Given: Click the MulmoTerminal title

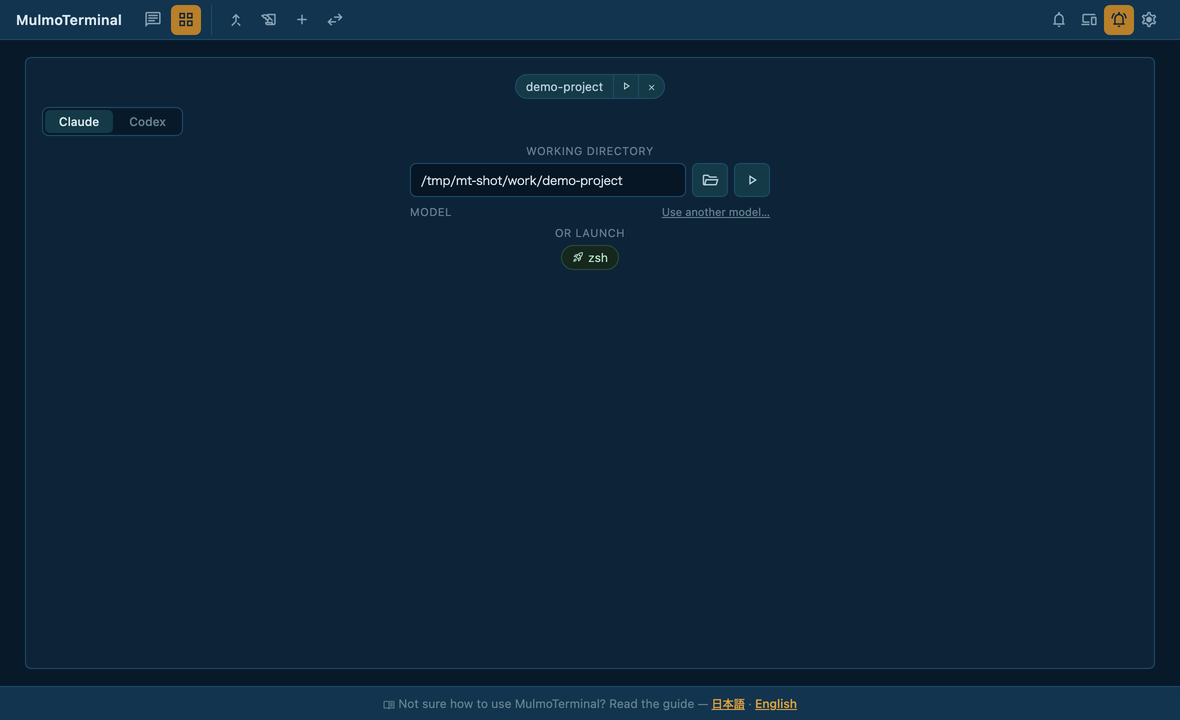Looking at the screenshot, I should [x=68, y=20].
